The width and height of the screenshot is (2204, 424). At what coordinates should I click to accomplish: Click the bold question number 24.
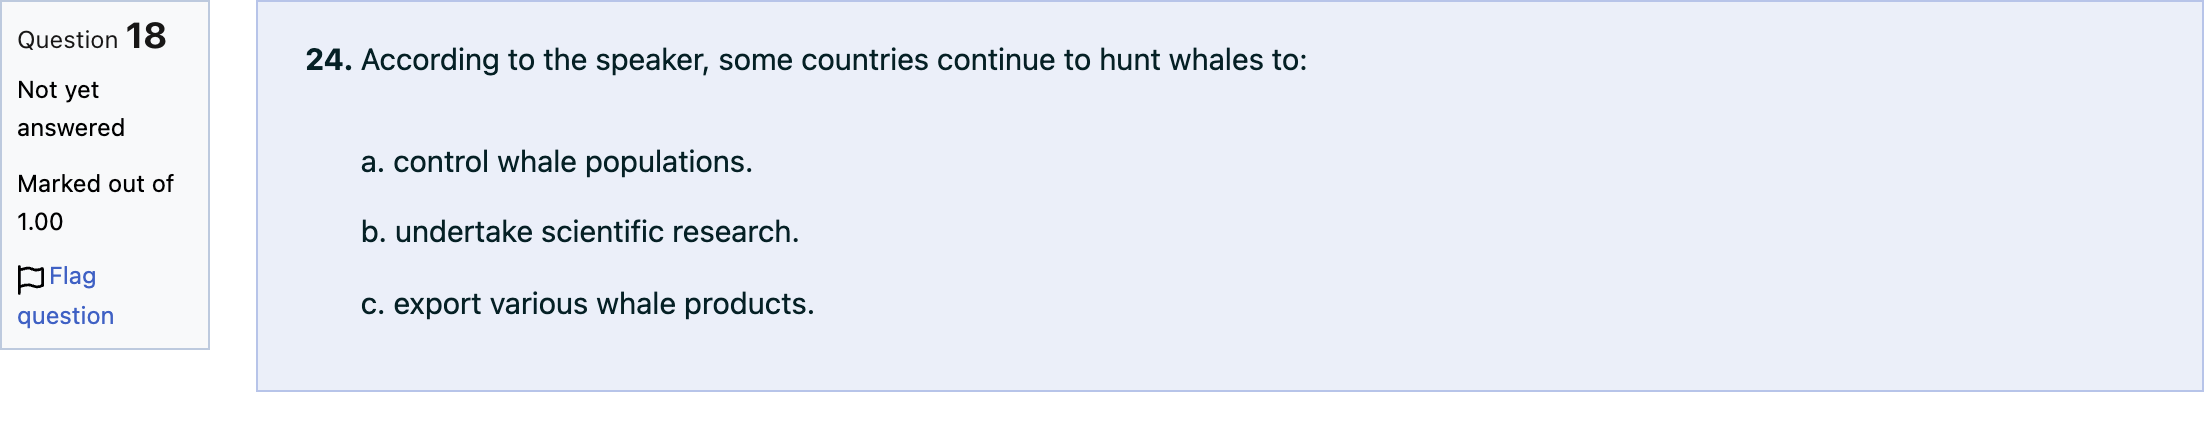point(329,60)
